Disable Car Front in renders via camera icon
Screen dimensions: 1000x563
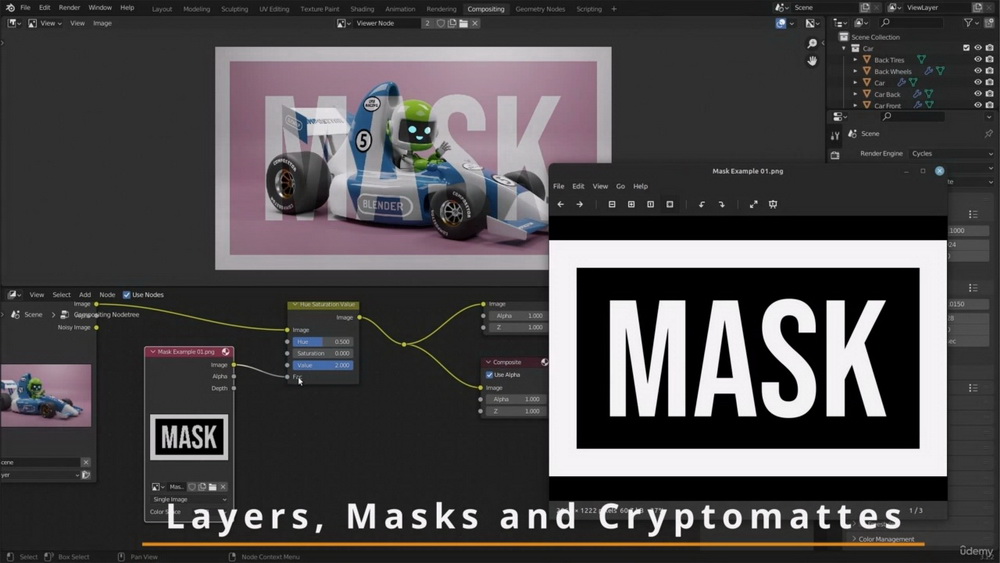(x=989, y=105)
